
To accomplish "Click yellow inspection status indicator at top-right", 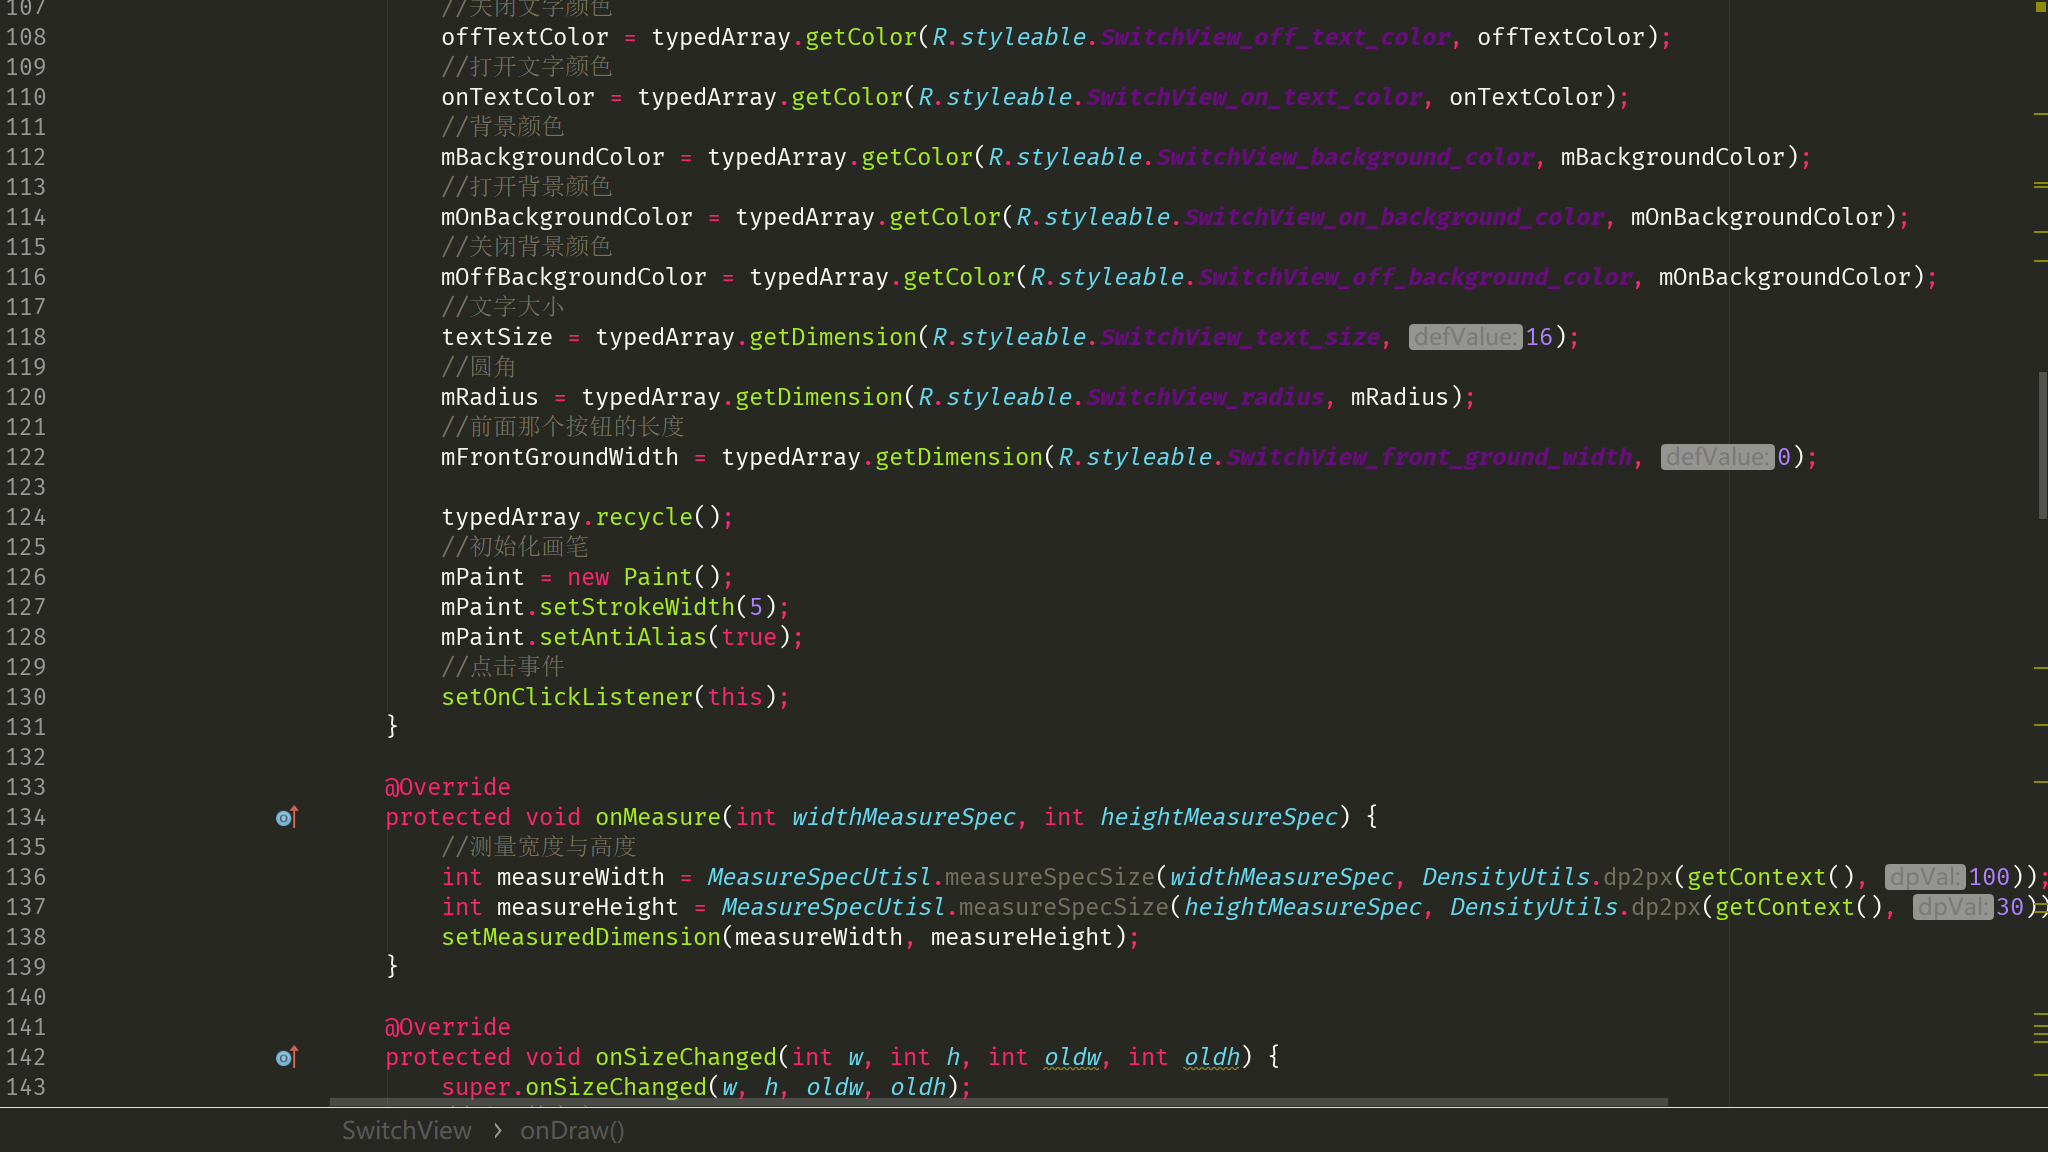I will point(2040,7).
